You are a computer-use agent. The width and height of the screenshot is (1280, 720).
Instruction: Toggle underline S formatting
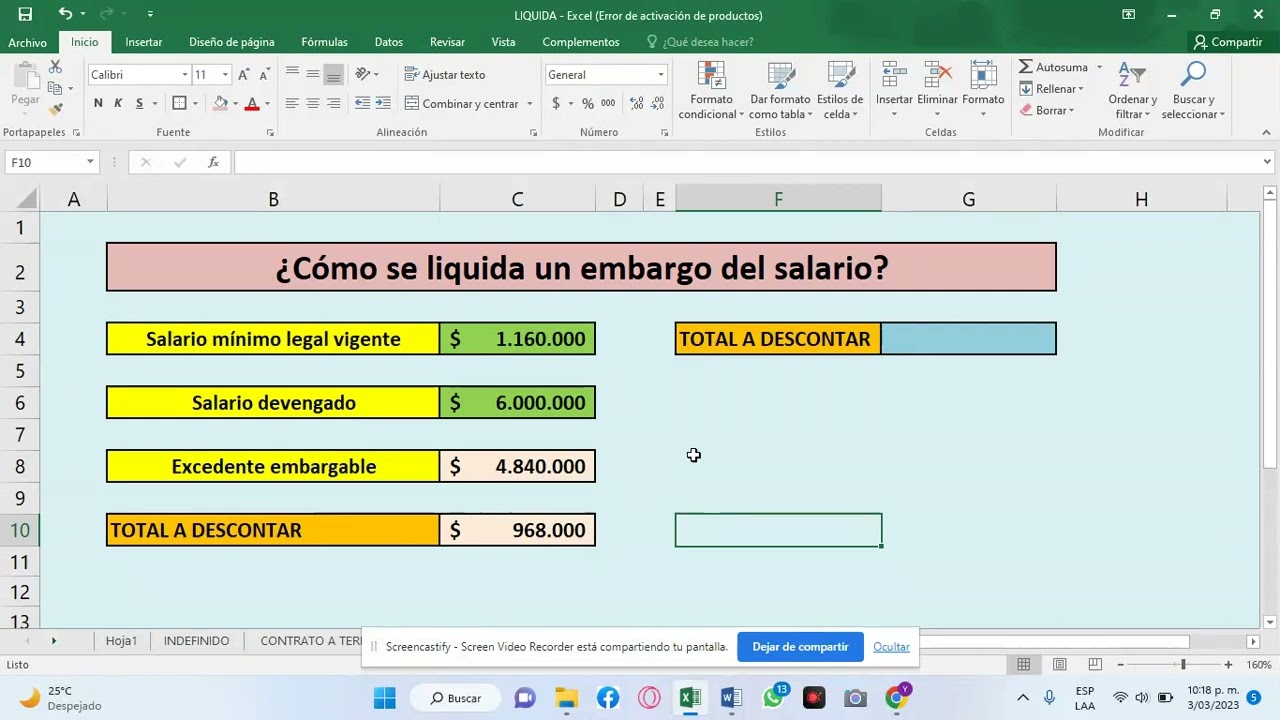click(x=139, y=103)
